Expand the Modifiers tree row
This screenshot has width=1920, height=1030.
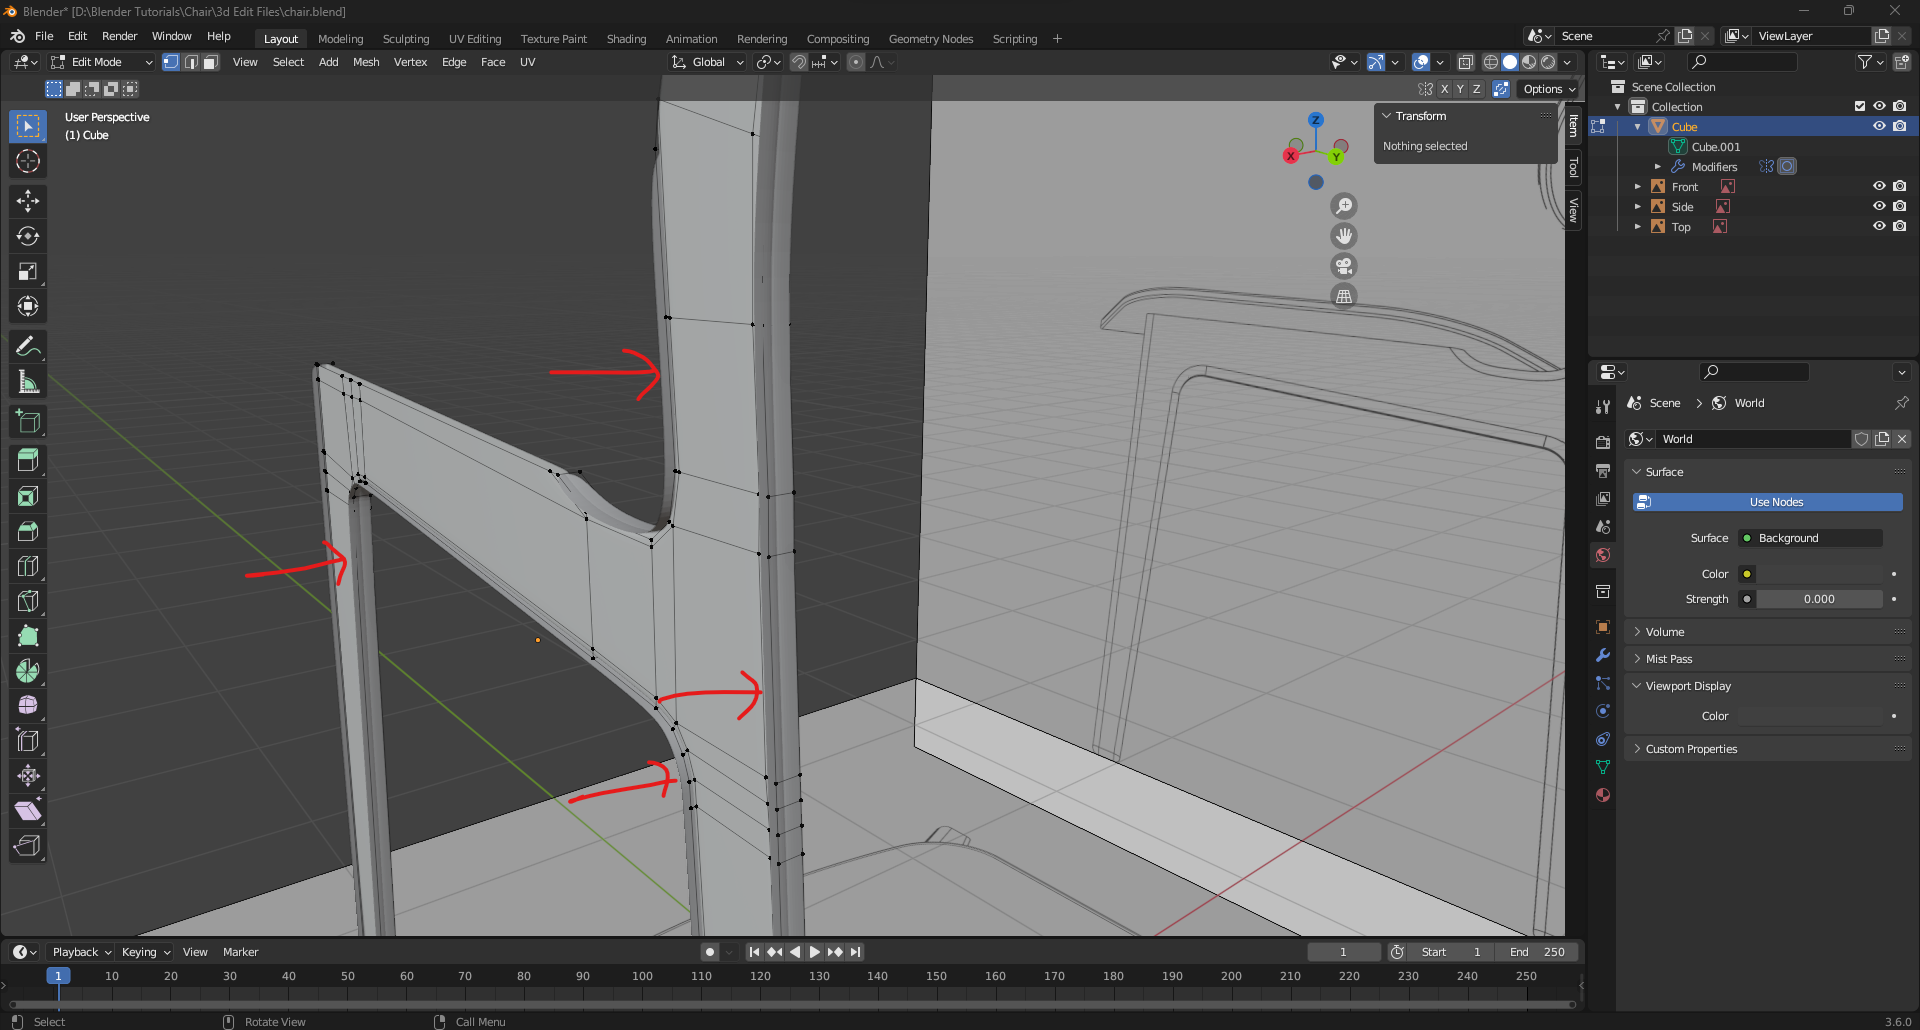(x=1658, y=167)
